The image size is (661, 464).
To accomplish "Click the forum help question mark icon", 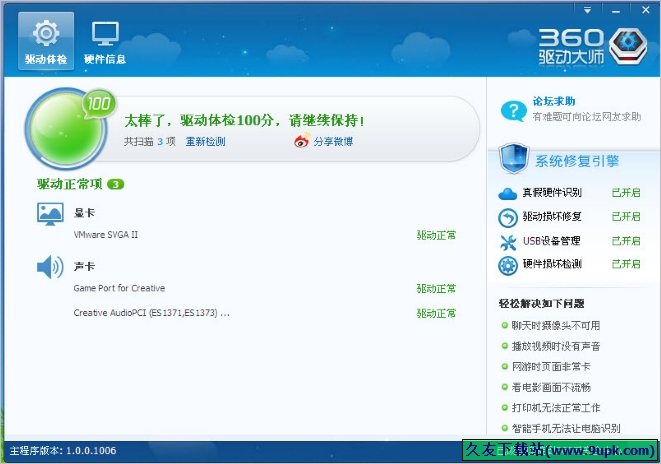I will click(513, 111).
